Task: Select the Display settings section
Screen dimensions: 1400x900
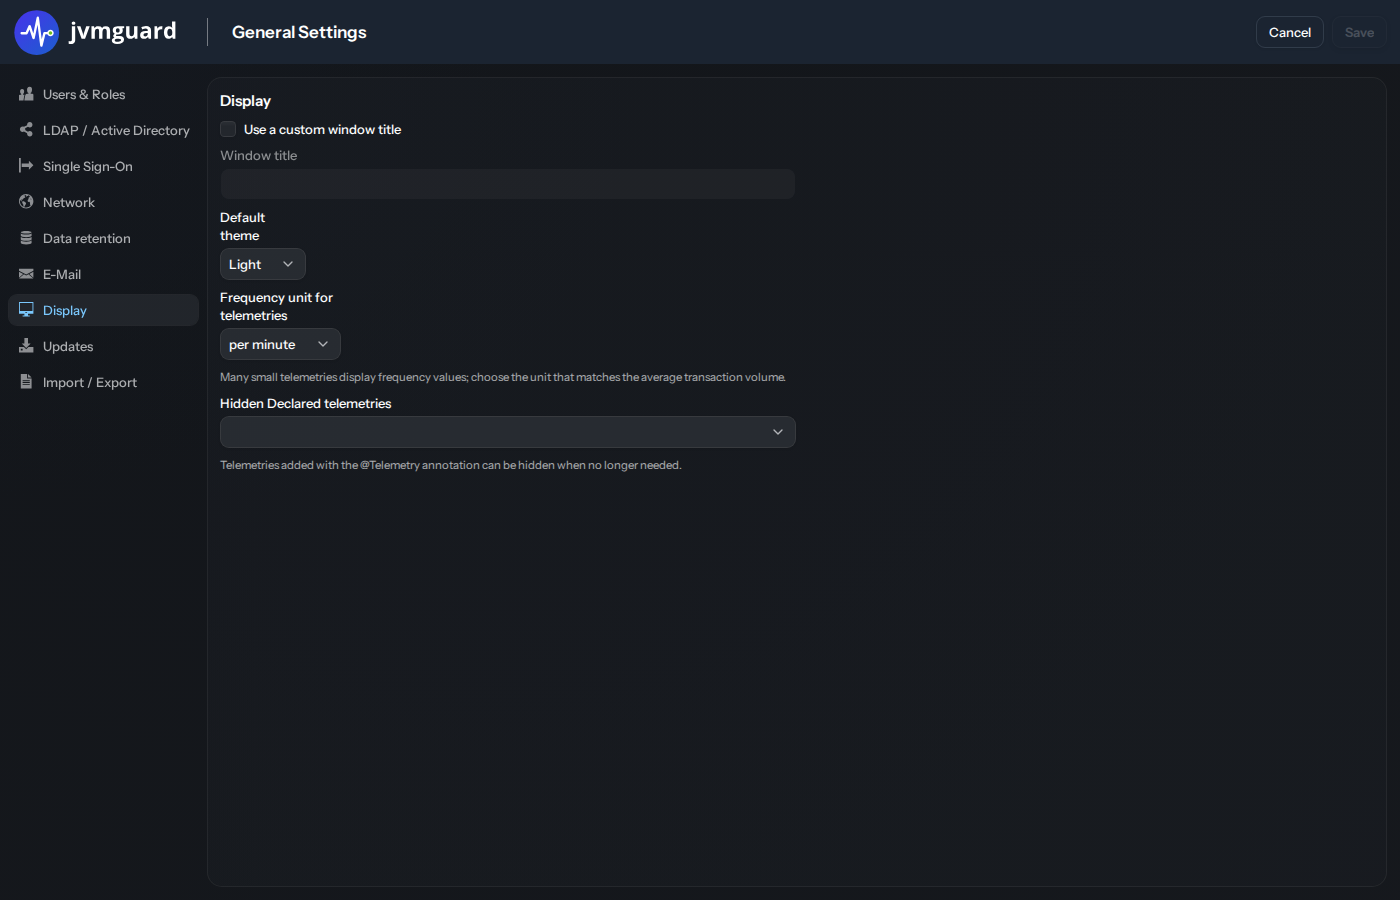Action: click(103, 310)
